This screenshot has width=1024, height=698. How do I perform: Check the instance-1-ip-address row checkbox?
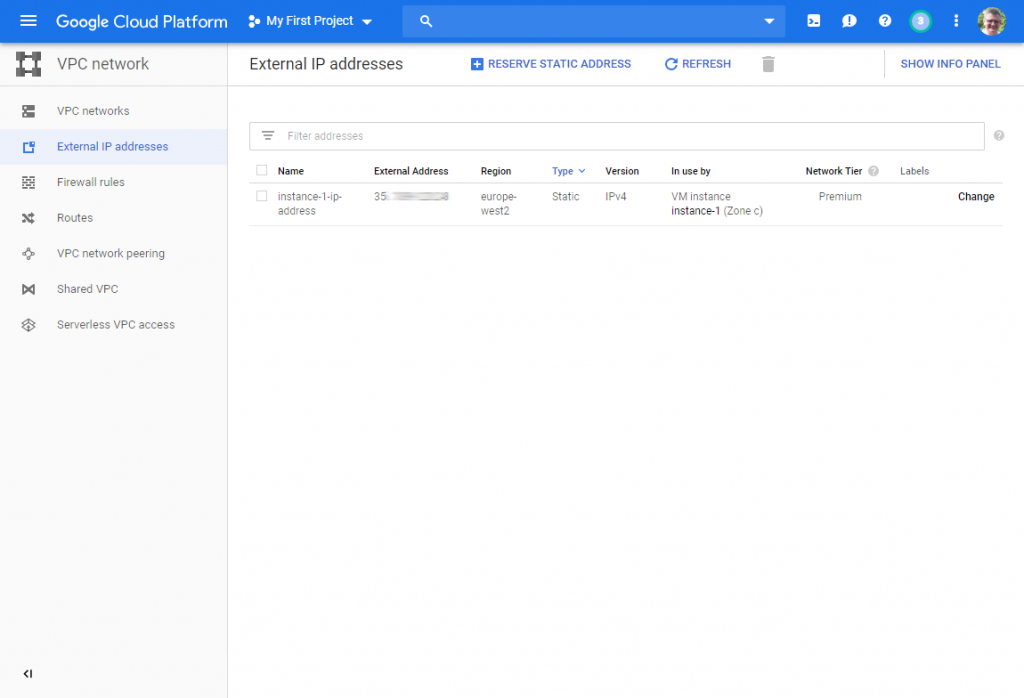click(262, 196)
